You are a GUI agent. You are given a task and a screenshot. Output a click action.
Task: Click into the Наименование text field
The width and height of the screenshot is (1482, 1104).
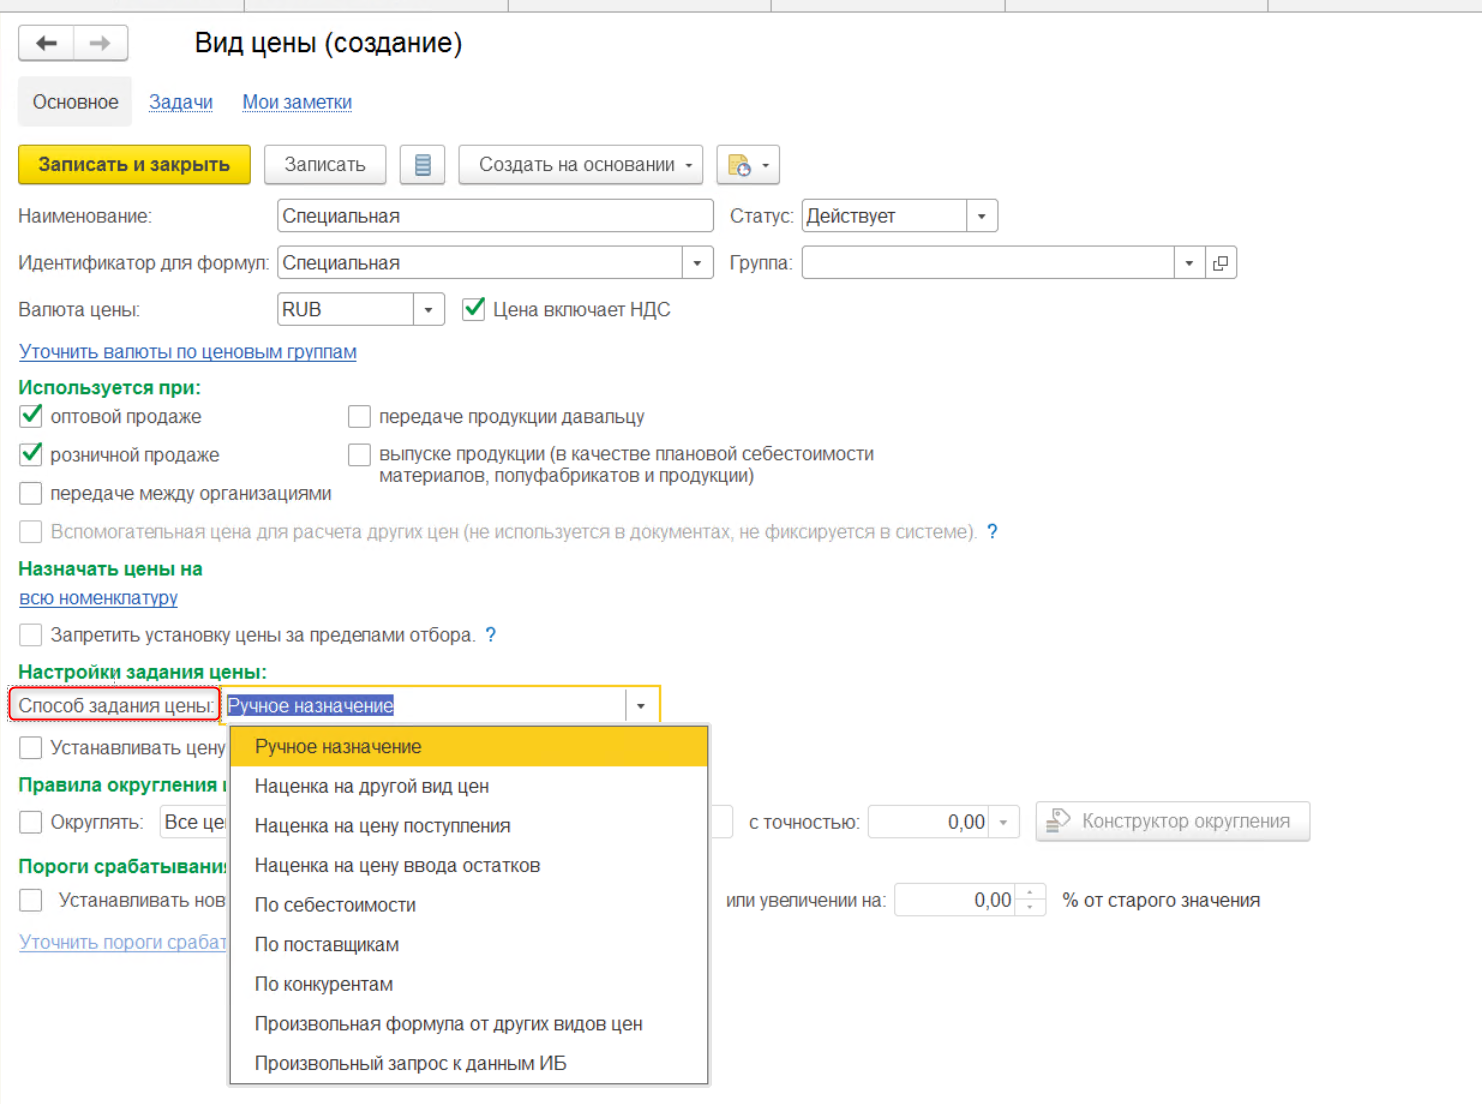point(494,216)
